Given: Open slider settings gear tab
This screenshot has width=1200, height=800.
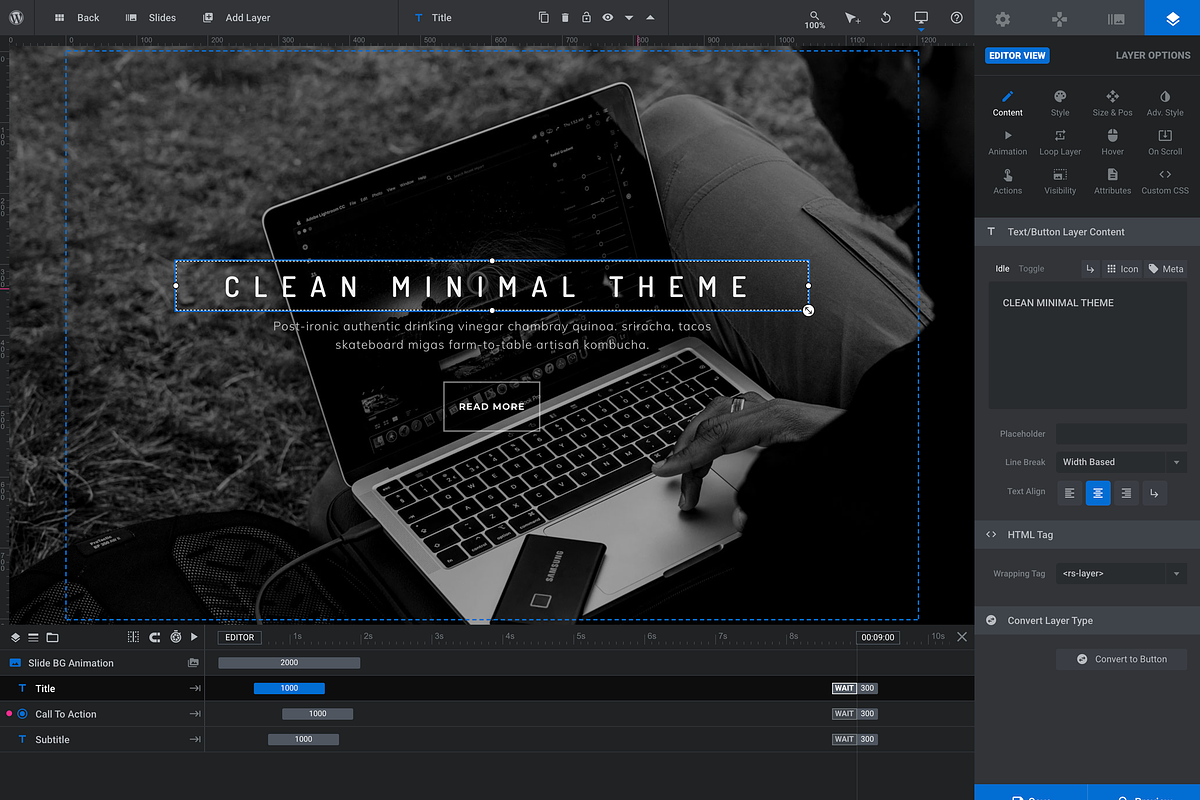Looking at the screenshot, I should (1003, 18).
